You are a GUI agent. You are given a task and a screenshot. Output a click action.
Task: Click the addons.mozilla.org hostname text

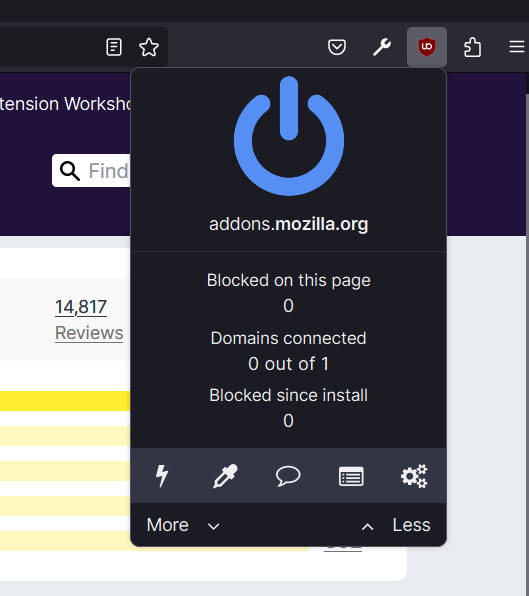tap(288, 224)
